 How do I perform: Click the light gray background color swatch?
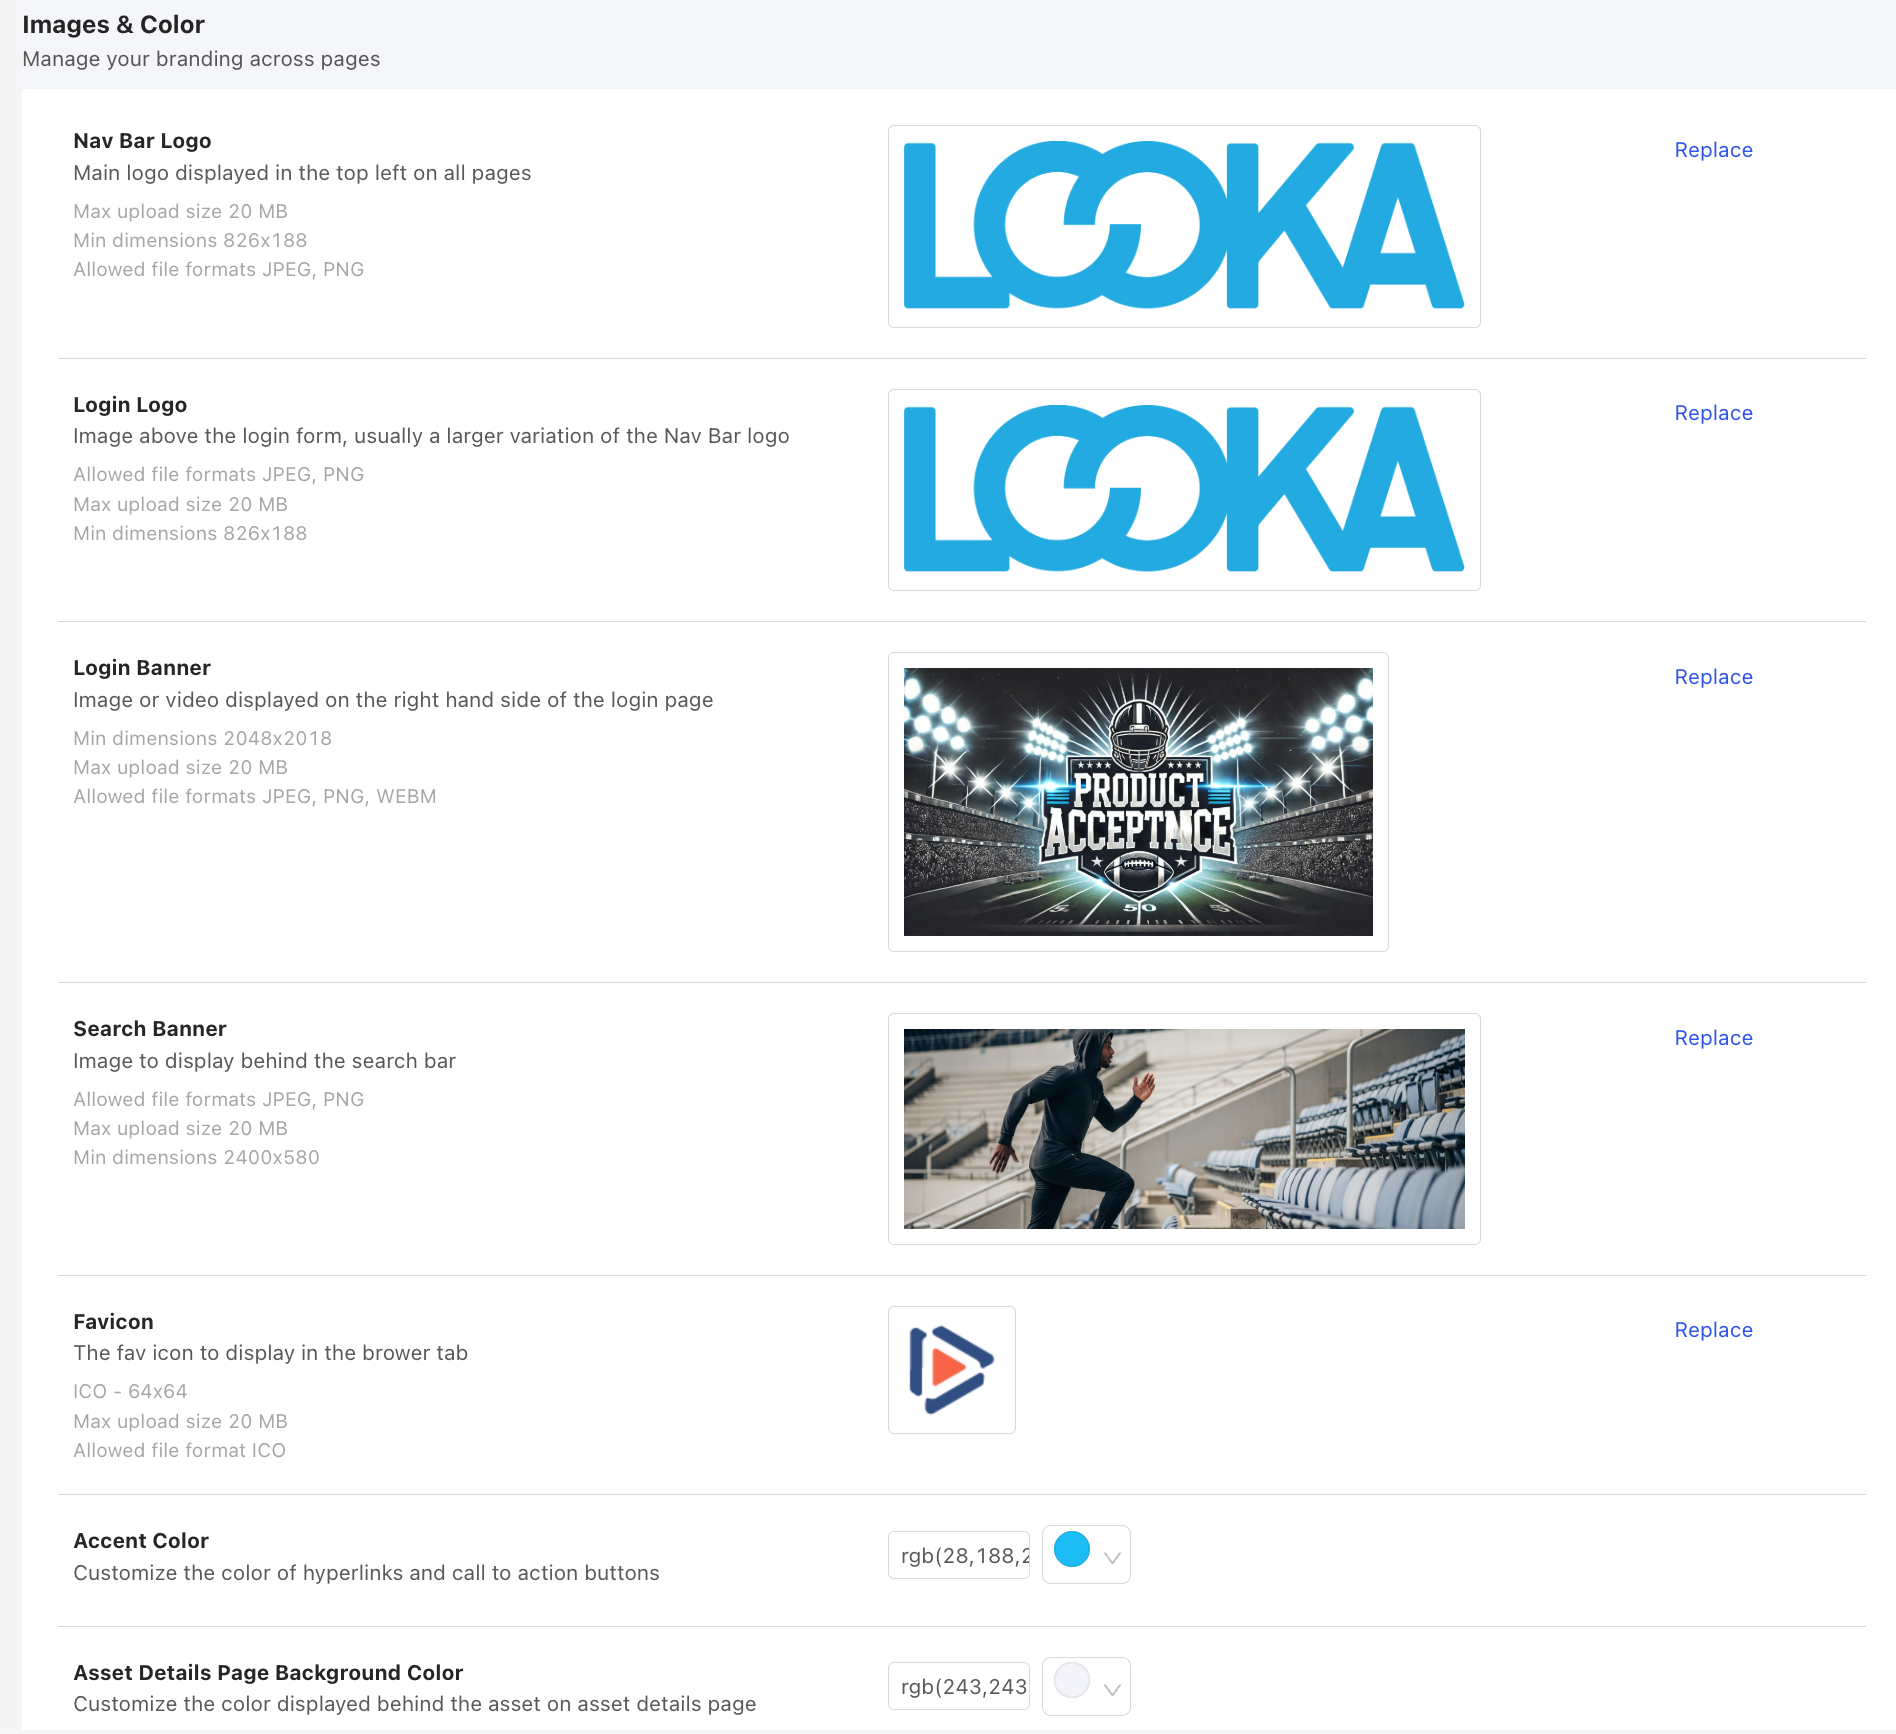(1072, 1681)
